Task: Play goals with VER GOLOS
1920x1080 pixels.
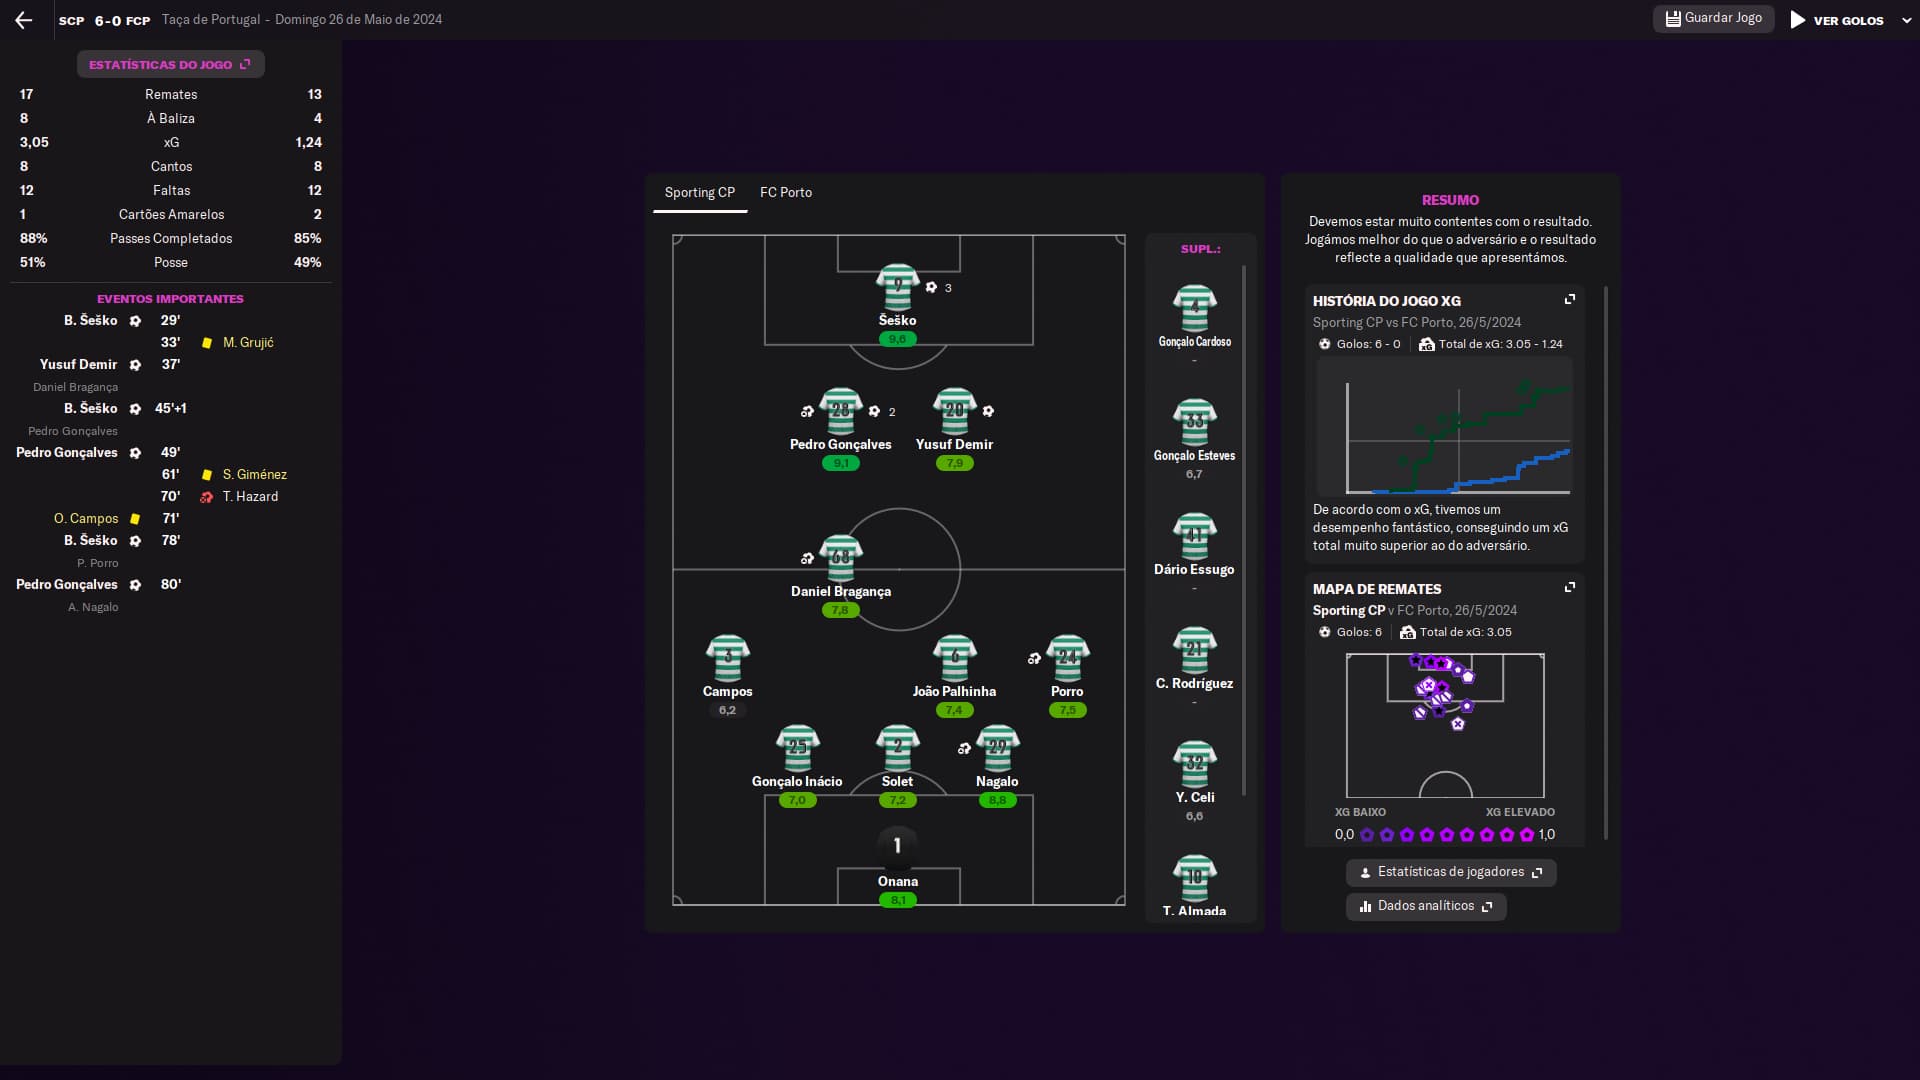Action: (x=1837, y=20)
